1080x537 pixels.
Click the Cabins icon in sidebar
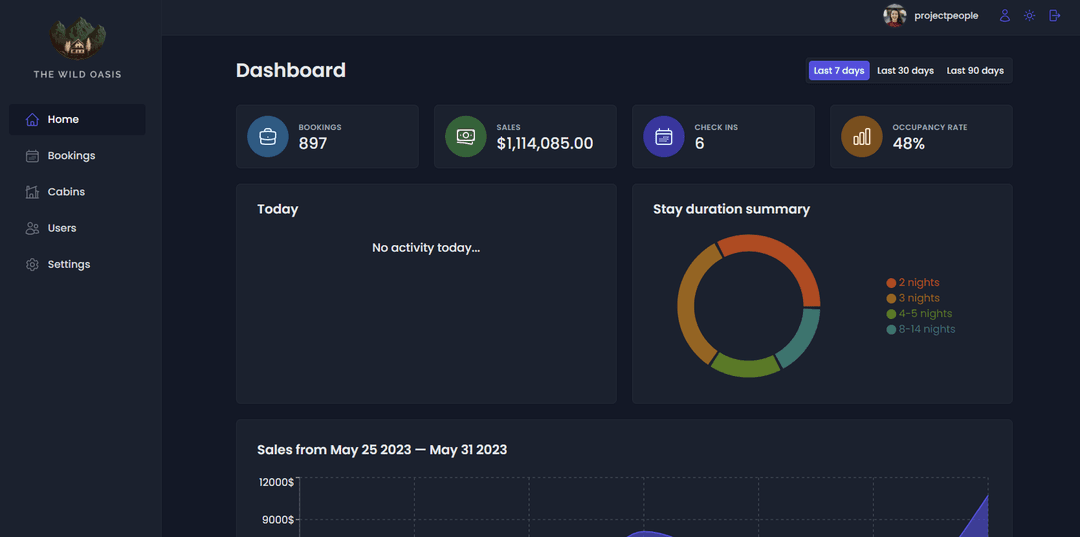[32, 192]
